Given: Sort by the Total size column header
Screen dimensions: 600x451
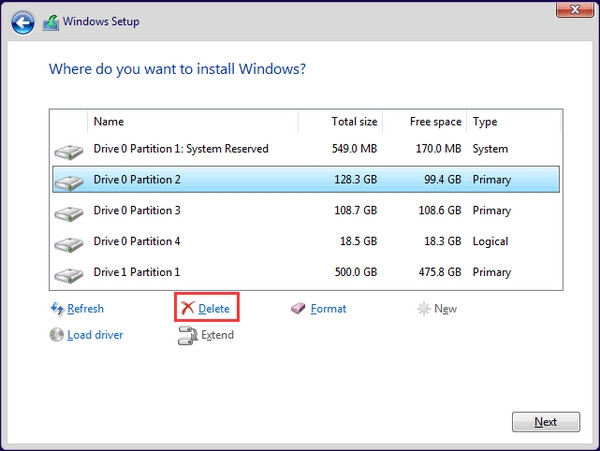Looking at the screenshot, I should 341,122.
